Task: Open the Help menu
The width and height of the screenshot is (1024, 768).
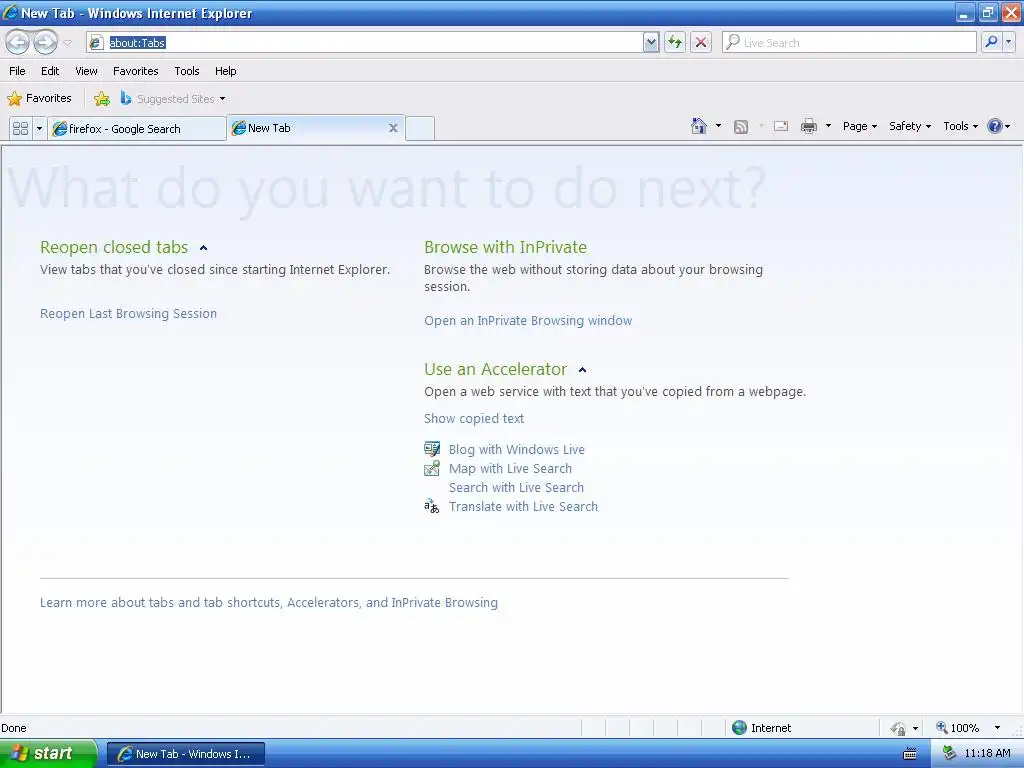Action: pos(225,71)
